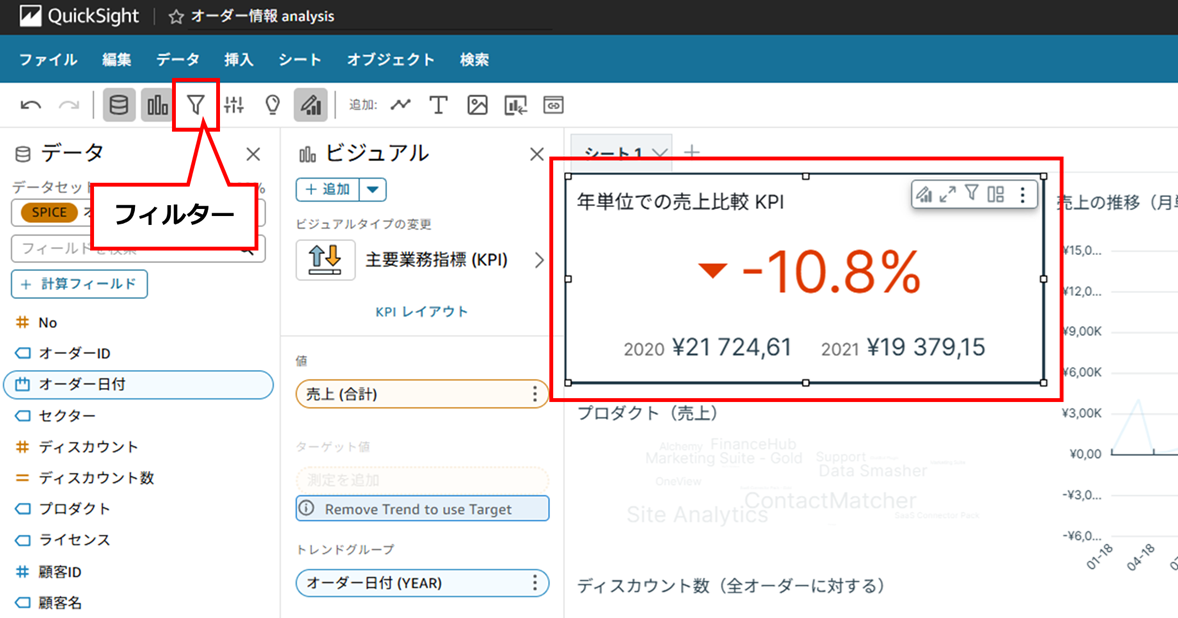
Task: Open the オブジェクト menu
Action: point(391,59)
